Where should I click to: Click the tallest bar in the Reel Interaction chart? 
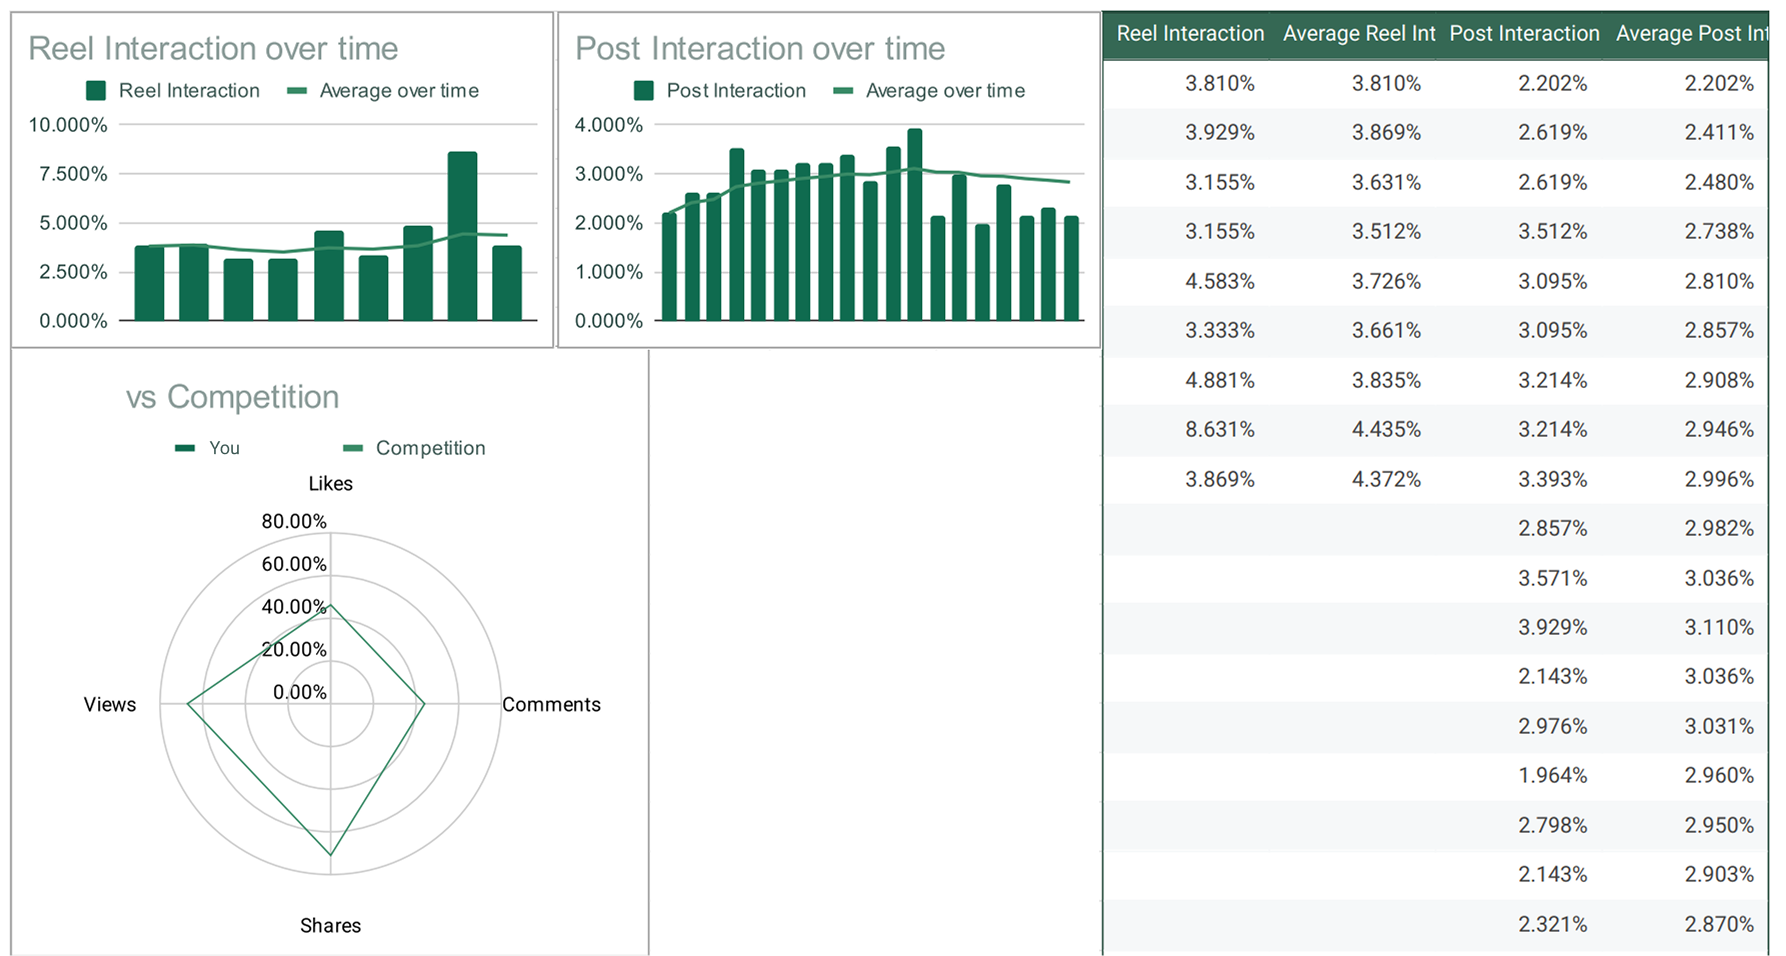coord(462,236)
